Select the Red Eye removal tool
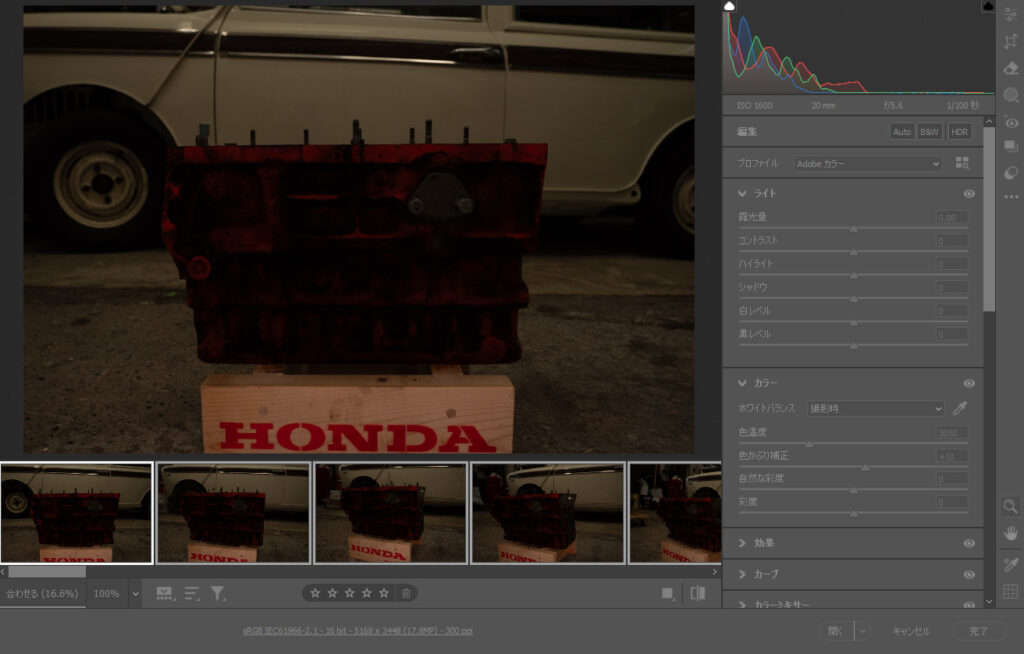Screen dimensions: 1024x654 click(1011, 123)
